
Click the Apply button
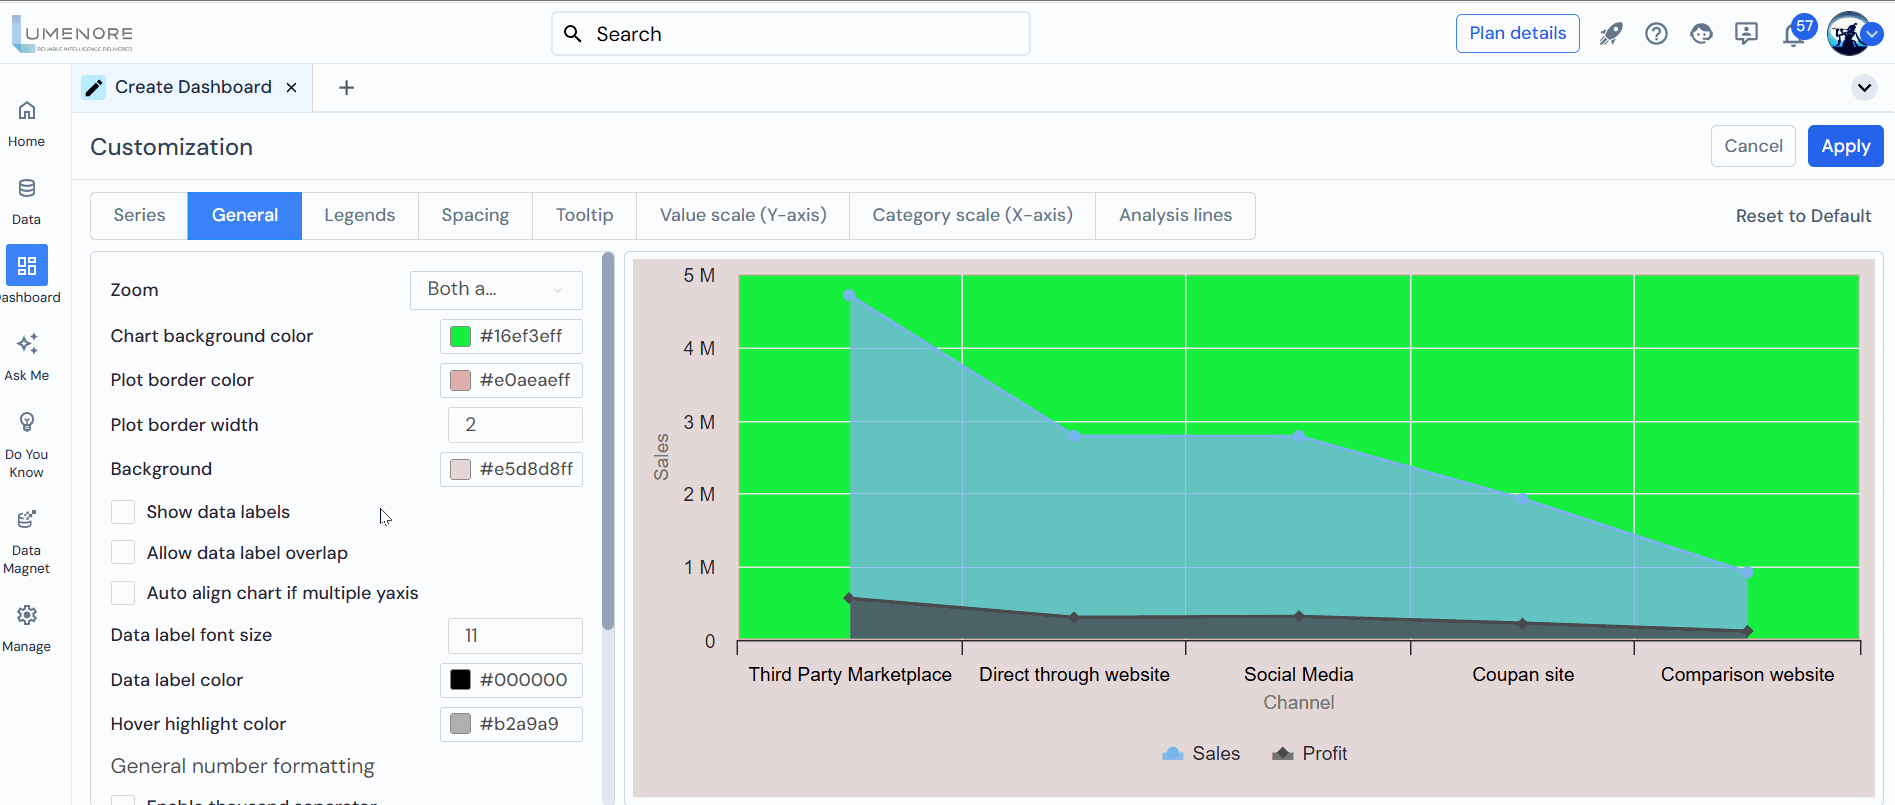pyautogui.click(x=1845, y=146)
